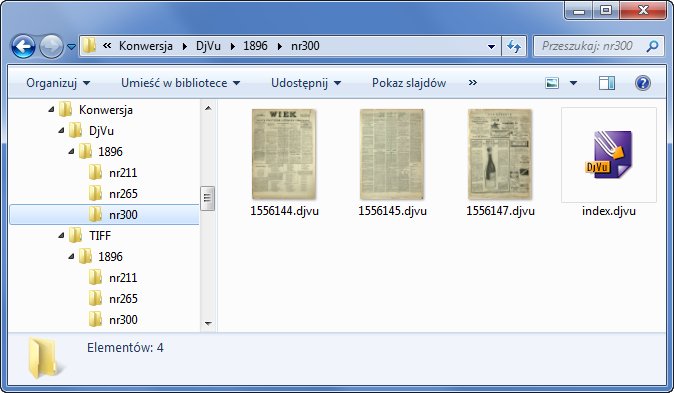Select the index.djvu DjVu icon
The image size is (674, 393).
pyautogui.click(x=609, y=155)
